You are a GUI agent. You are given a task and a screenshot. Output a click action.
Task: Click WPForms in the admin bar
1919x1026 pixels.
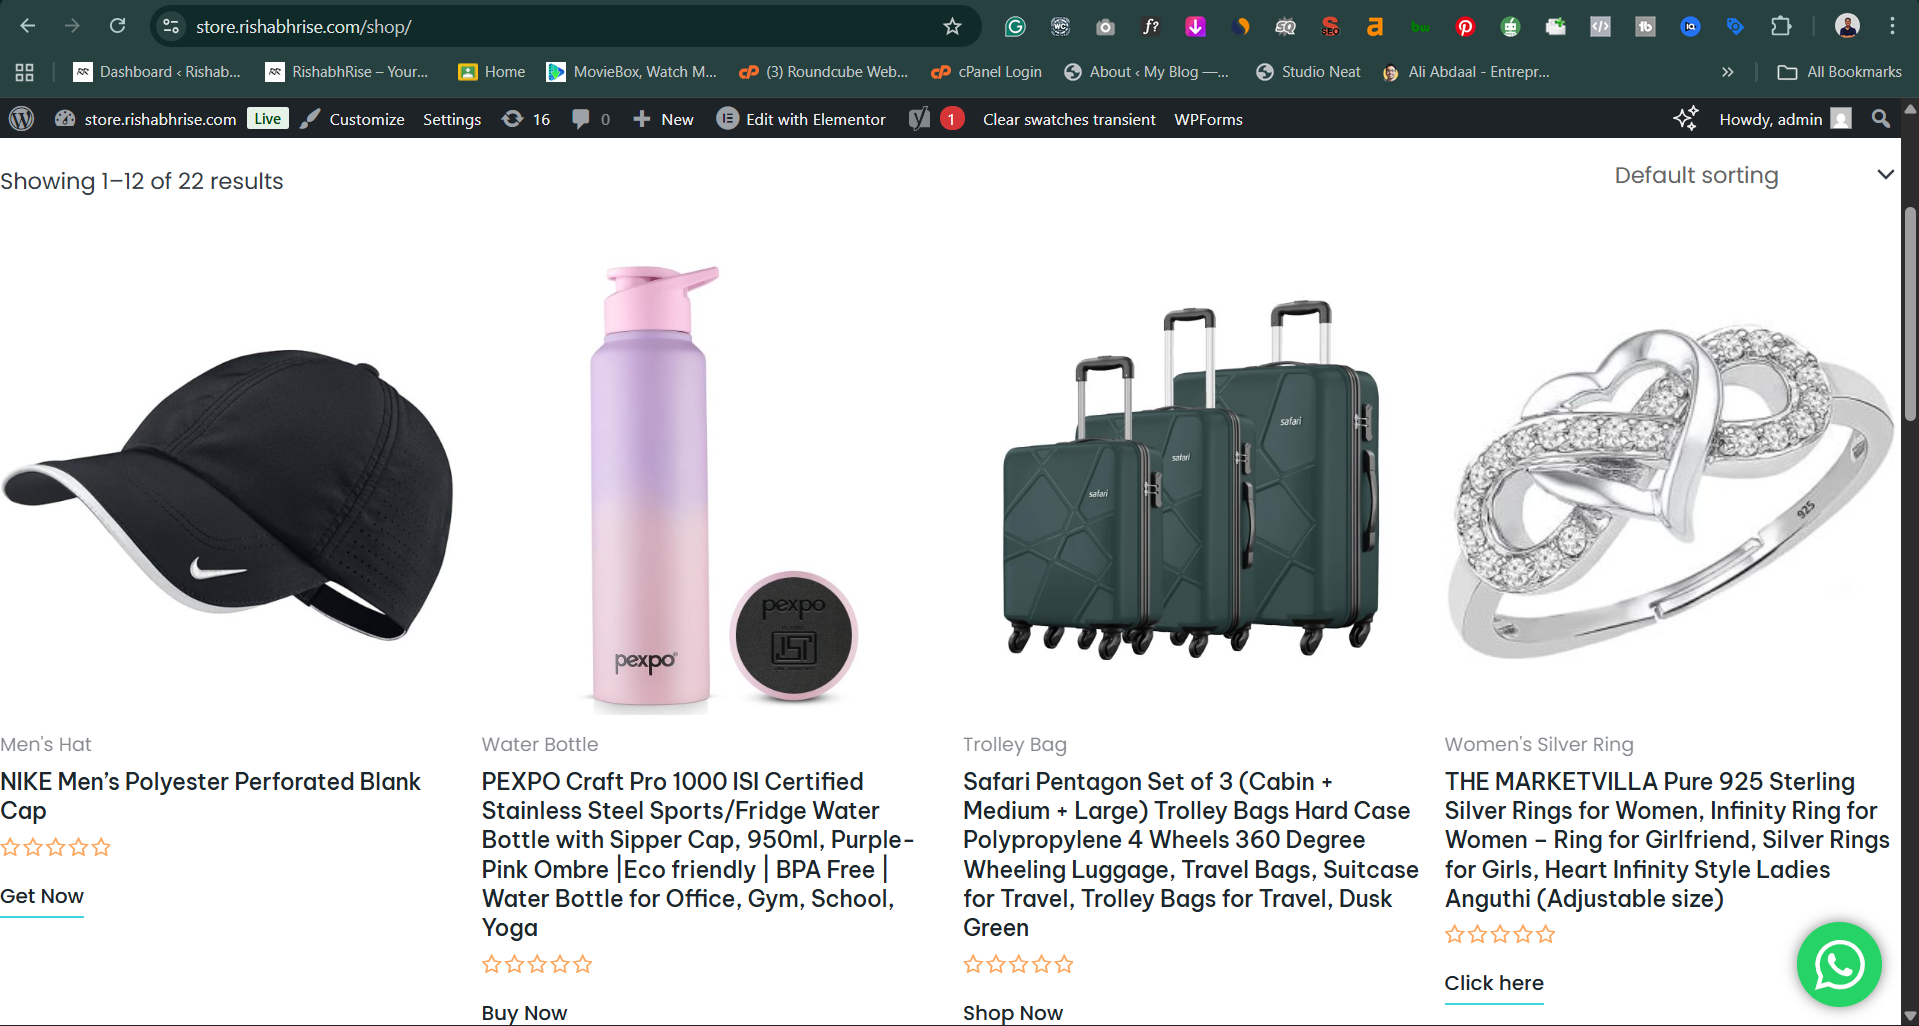tap(1208, 119)
